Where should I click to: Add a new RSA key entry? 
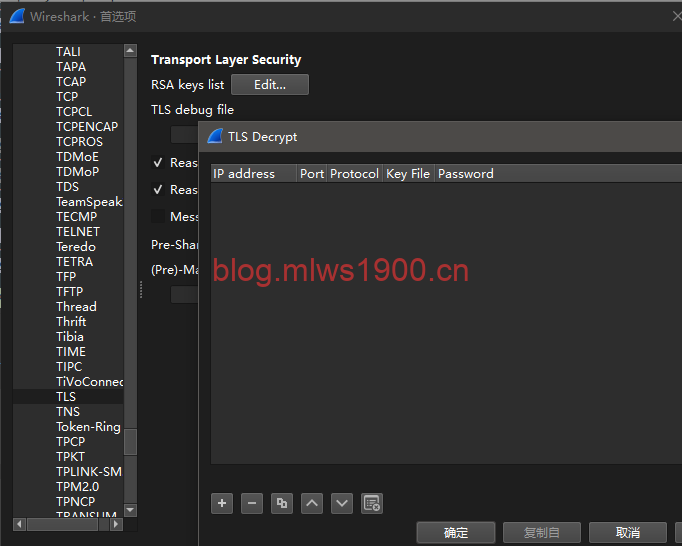pos(222,503)
